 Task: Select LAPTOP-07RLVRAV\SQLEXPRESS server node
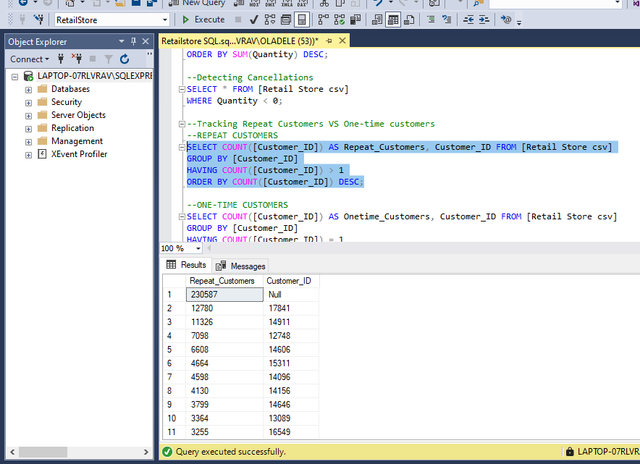94,75
